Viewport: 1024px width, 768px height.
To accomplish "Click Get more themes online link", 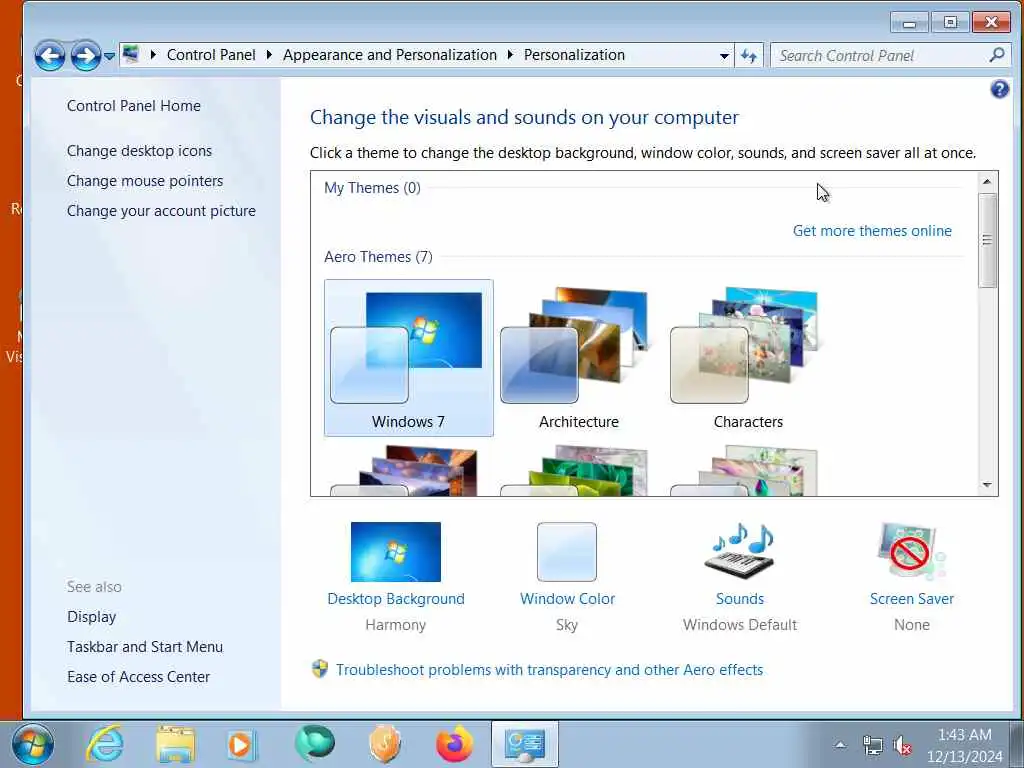I will click(x=872, y=231).
